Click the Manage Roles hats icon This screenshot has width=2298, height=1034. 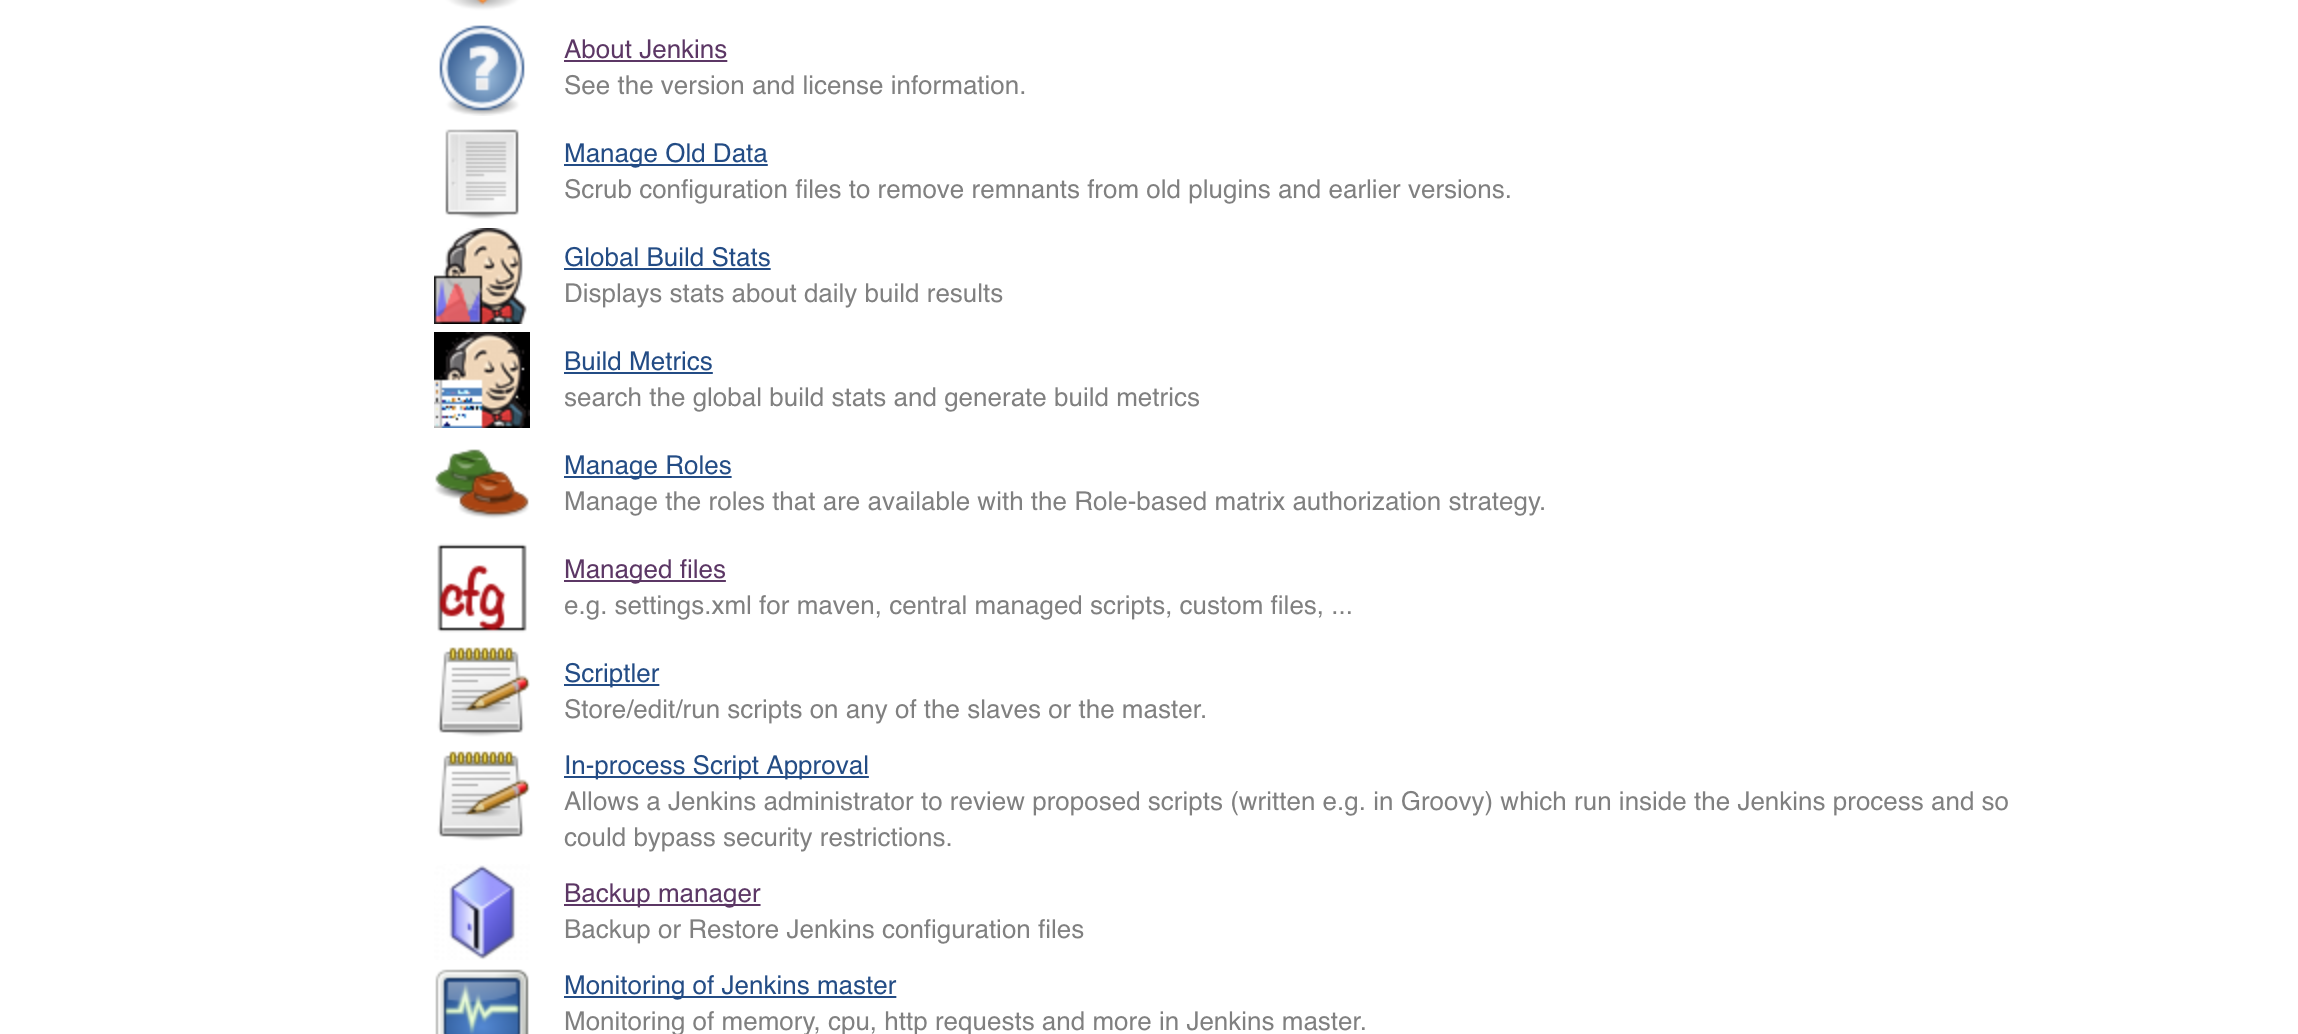(482, 483)
